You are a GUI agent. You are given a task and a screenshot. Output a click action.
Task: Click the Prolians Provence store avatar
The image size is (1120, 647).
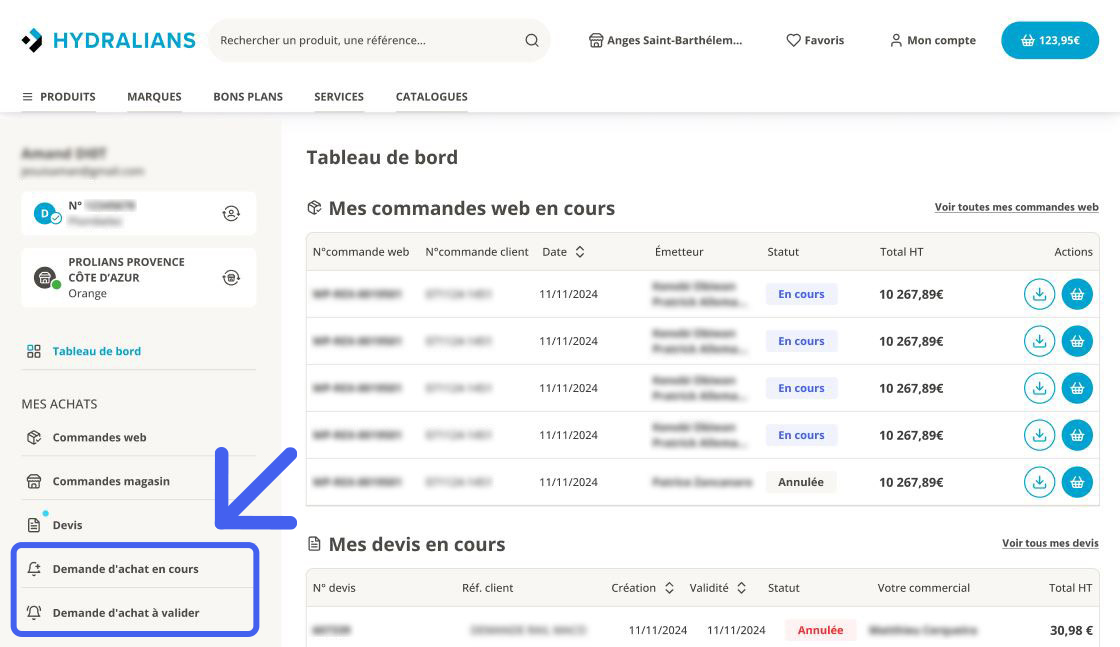tap(45, 277)
